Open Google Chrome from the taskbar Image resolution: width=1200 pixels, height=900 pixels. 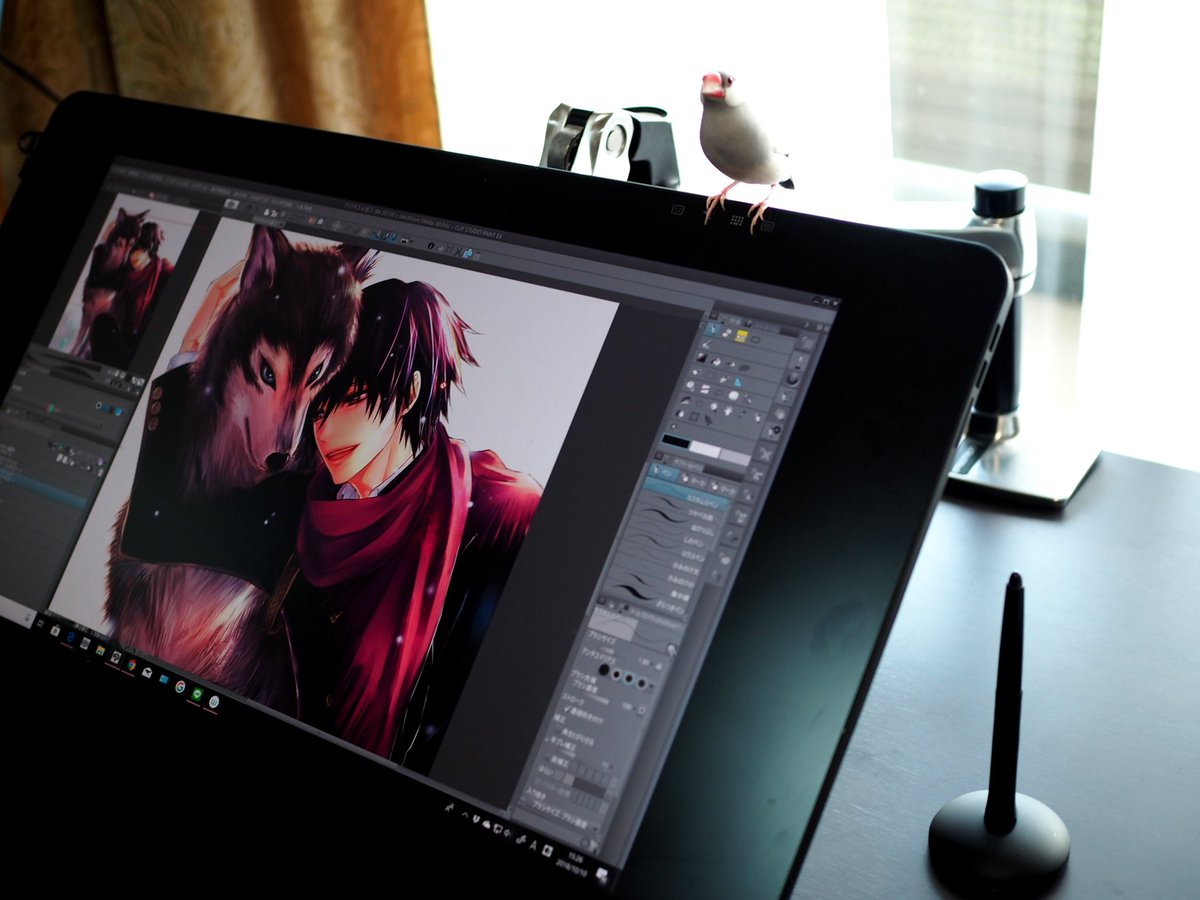(x=132, y=664)
